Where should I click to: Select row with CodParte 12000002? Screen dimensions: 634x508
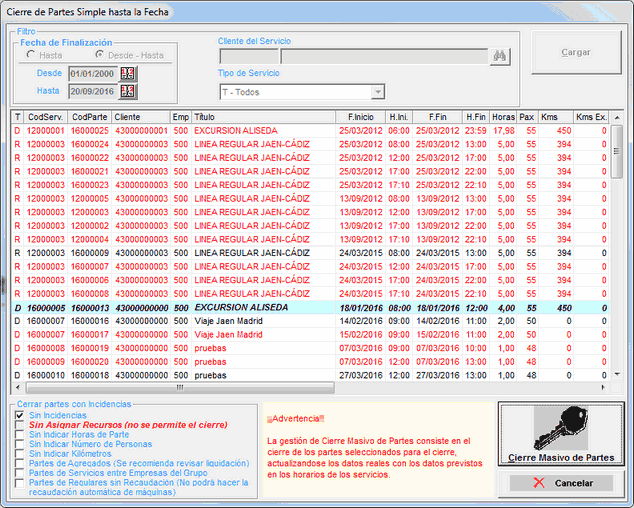311,226
